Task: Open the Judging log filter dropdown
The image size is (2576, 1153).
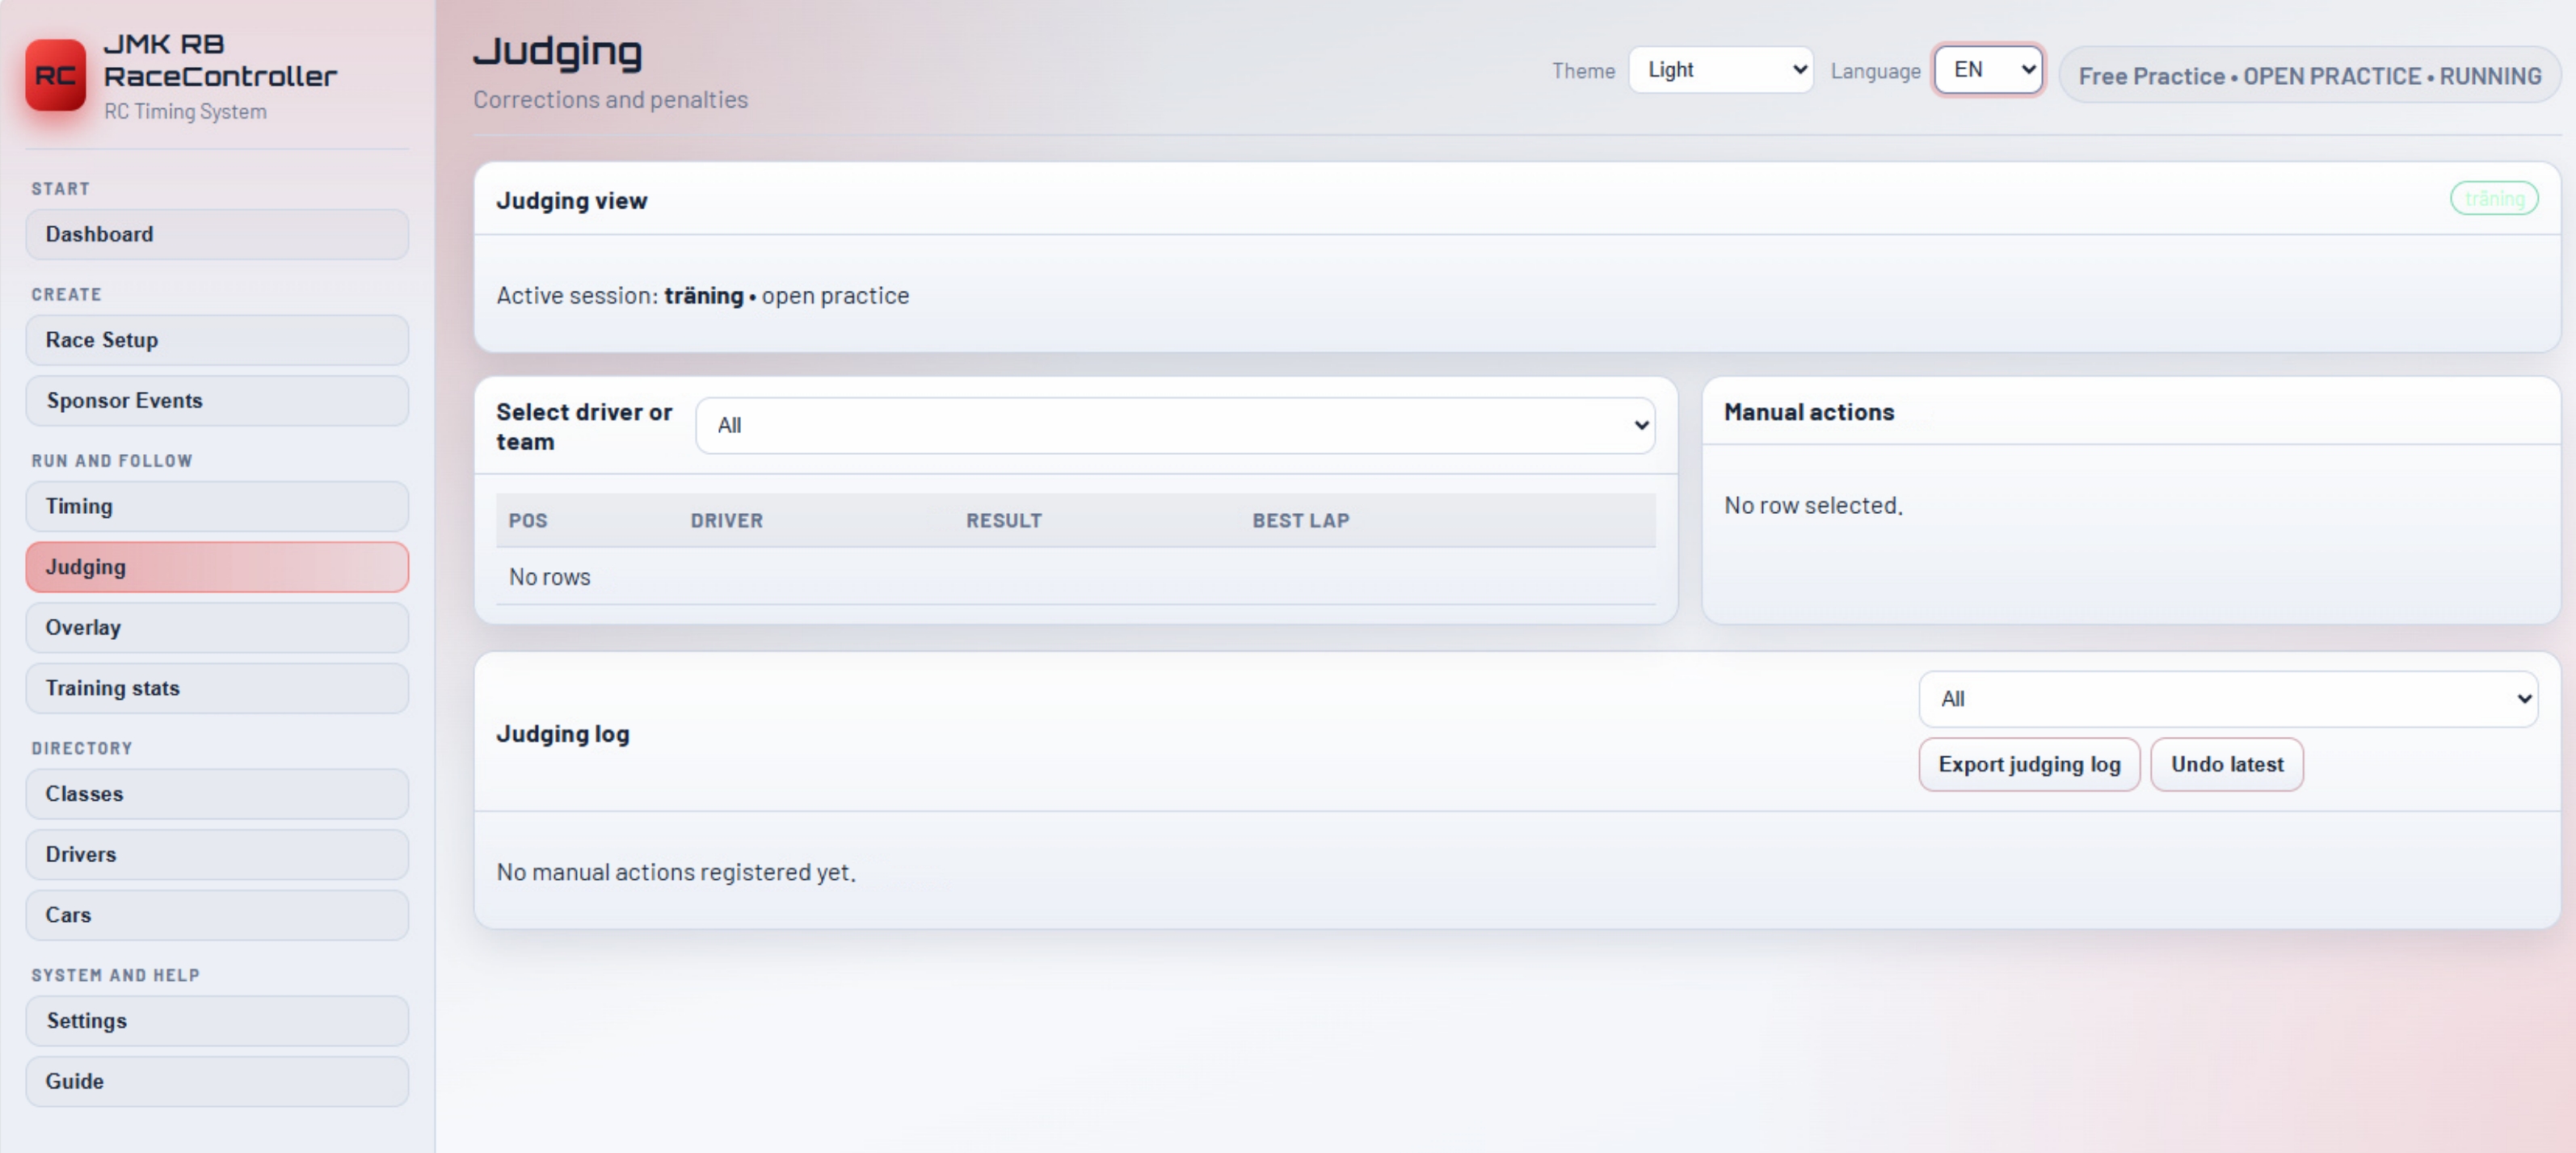Action: coord(2227,699)
